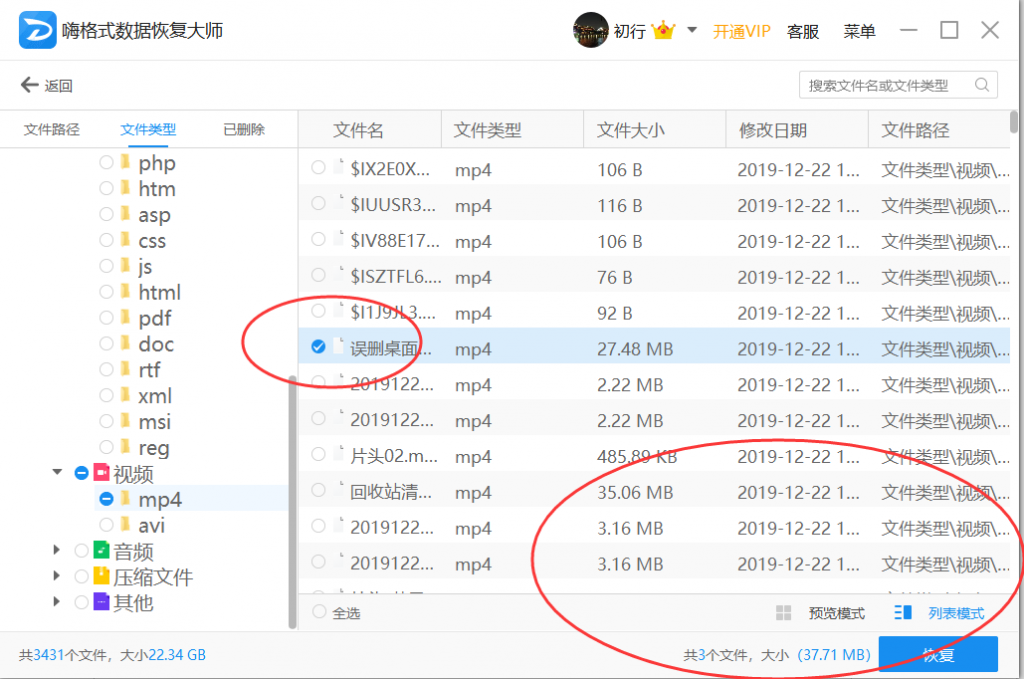
Task: Click the back arrow icon
Action: (x=29, y=85)
